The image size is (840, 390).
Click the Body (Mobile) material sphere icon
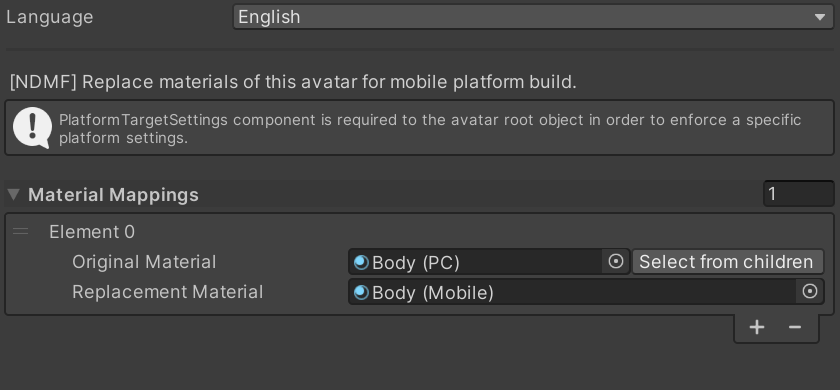click(x=361, y=292)
